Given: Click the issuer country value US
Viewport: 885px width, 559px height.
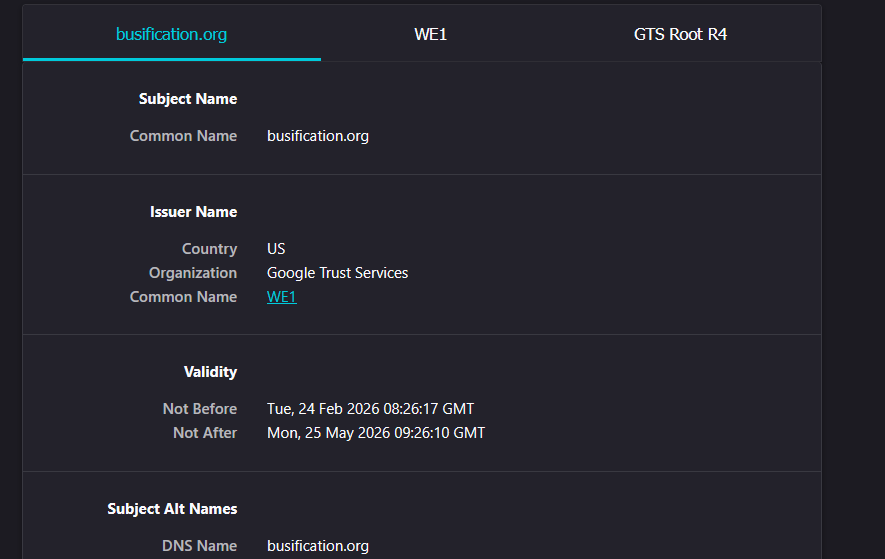Looking at the screenshot, I should pyautogui.click(x=276, y=249).
